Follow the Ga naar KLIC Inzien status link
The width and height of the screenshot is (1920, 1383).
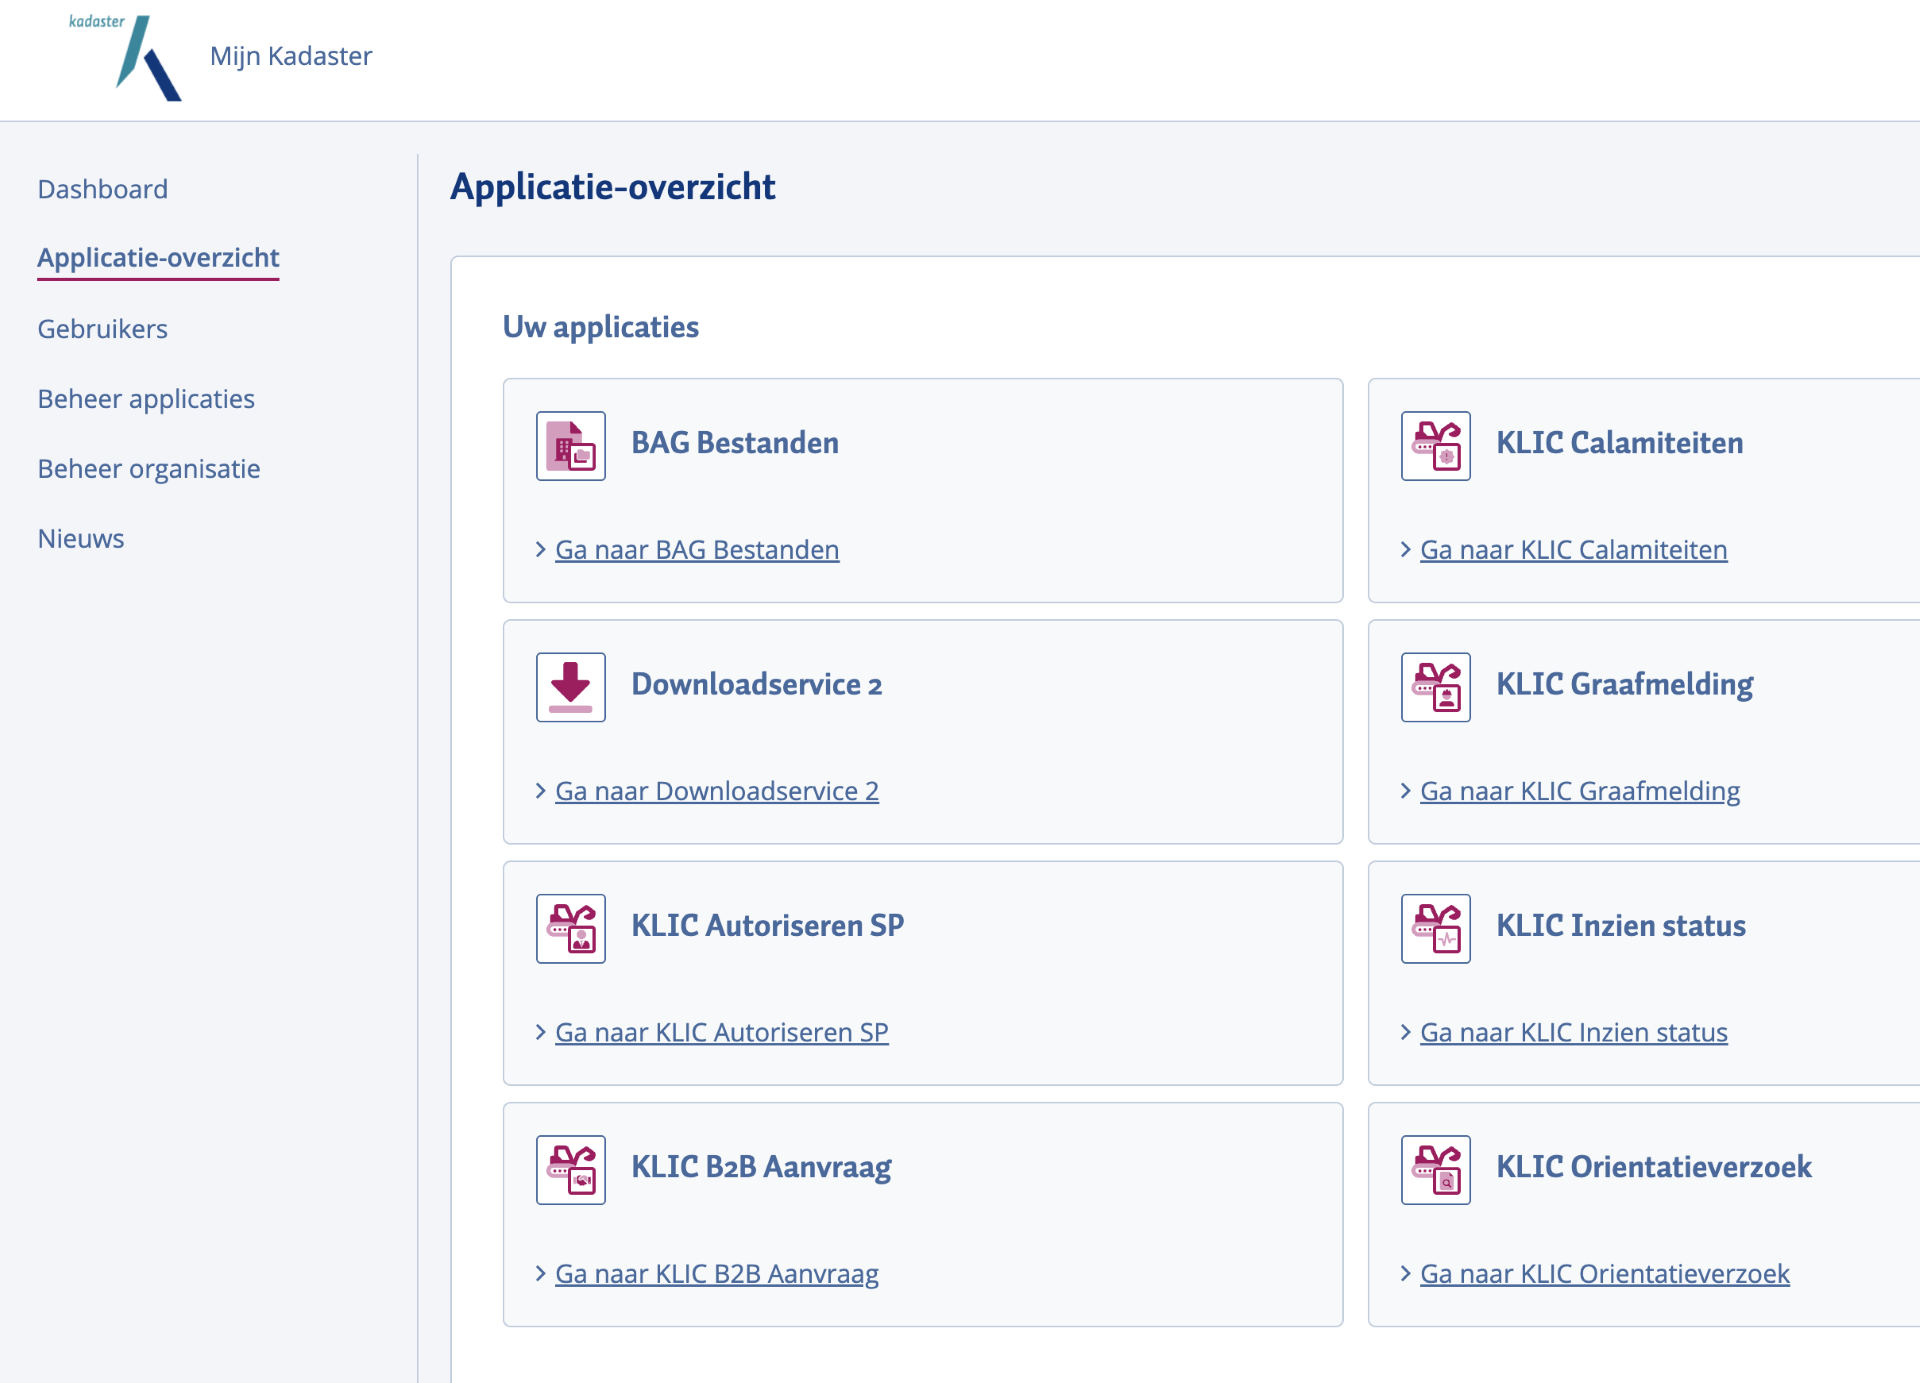tap(1574, 1032)
